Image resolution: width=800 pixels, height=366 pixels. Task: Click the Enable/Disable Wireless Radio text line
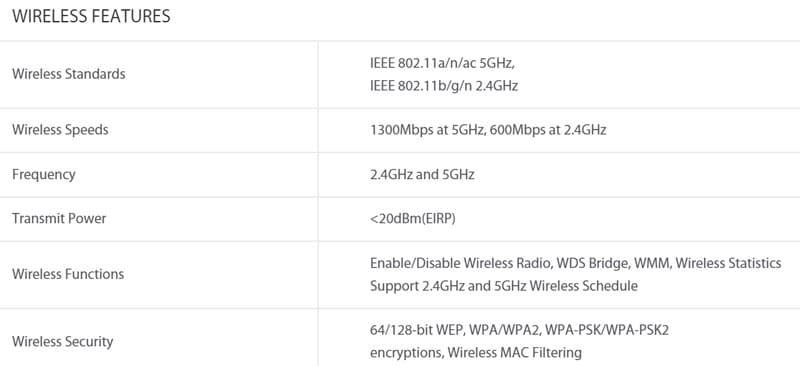point(576,263)
